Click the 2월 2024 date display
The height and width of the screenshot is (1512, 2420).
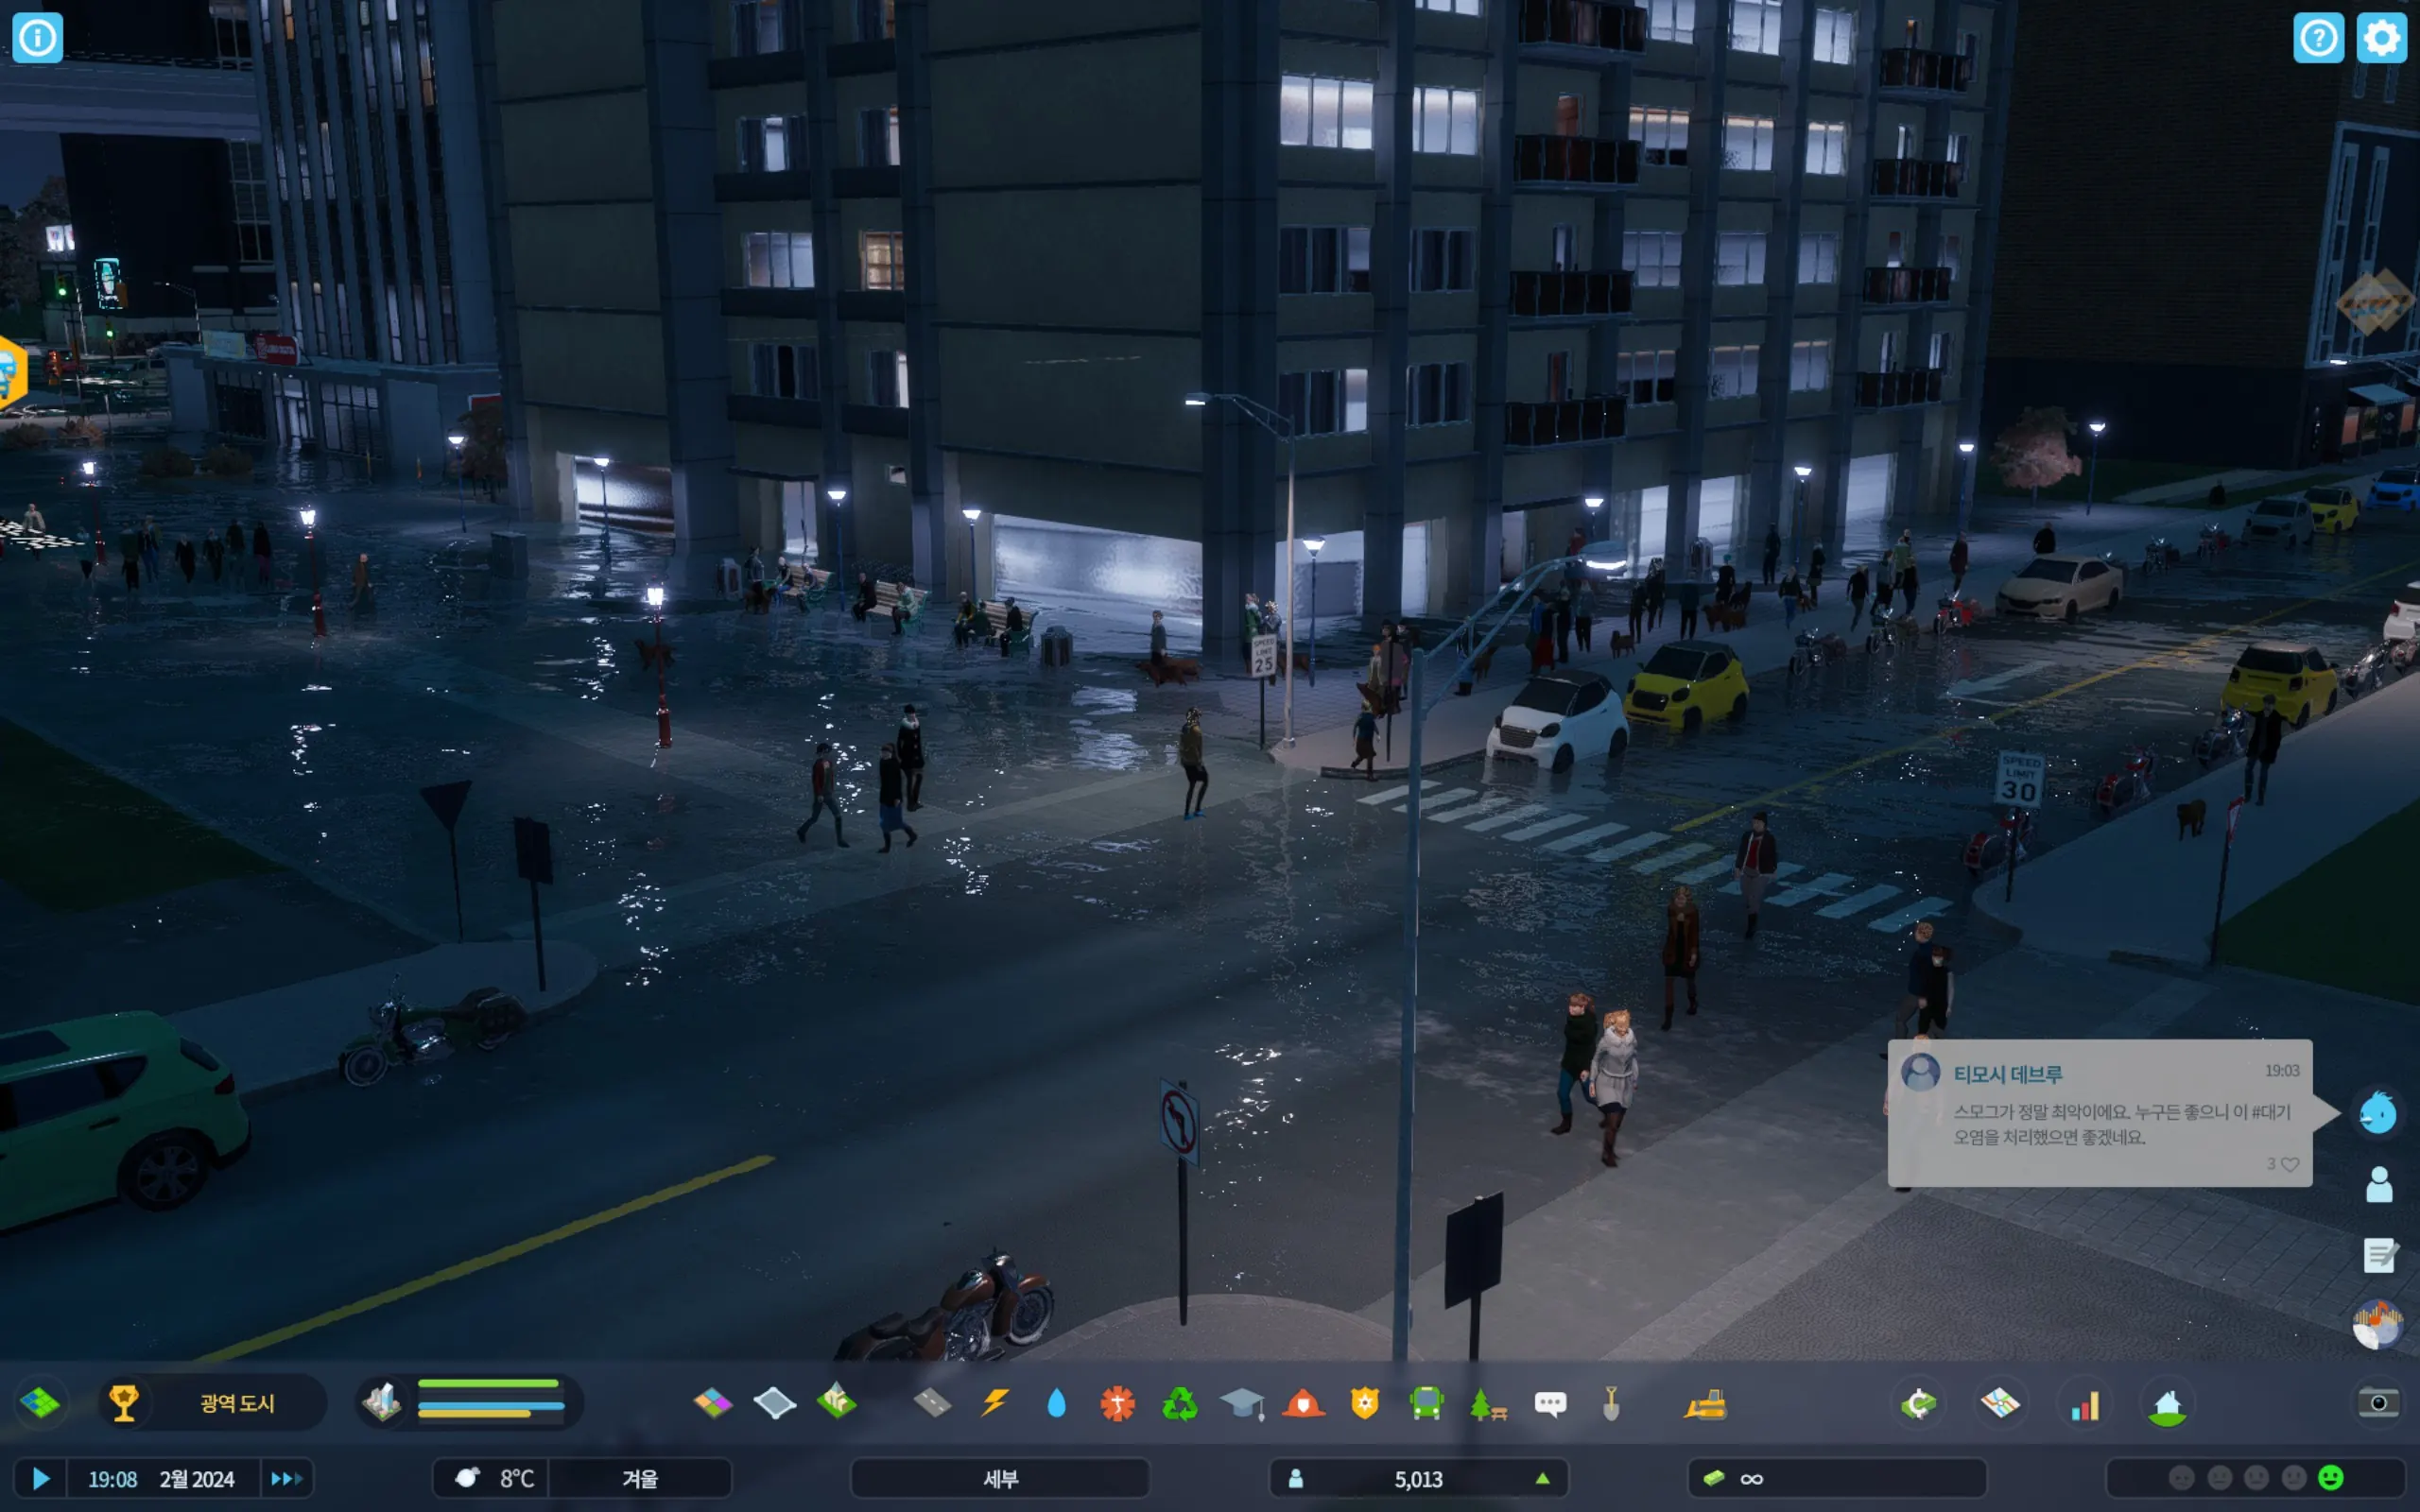point(196,1479)
